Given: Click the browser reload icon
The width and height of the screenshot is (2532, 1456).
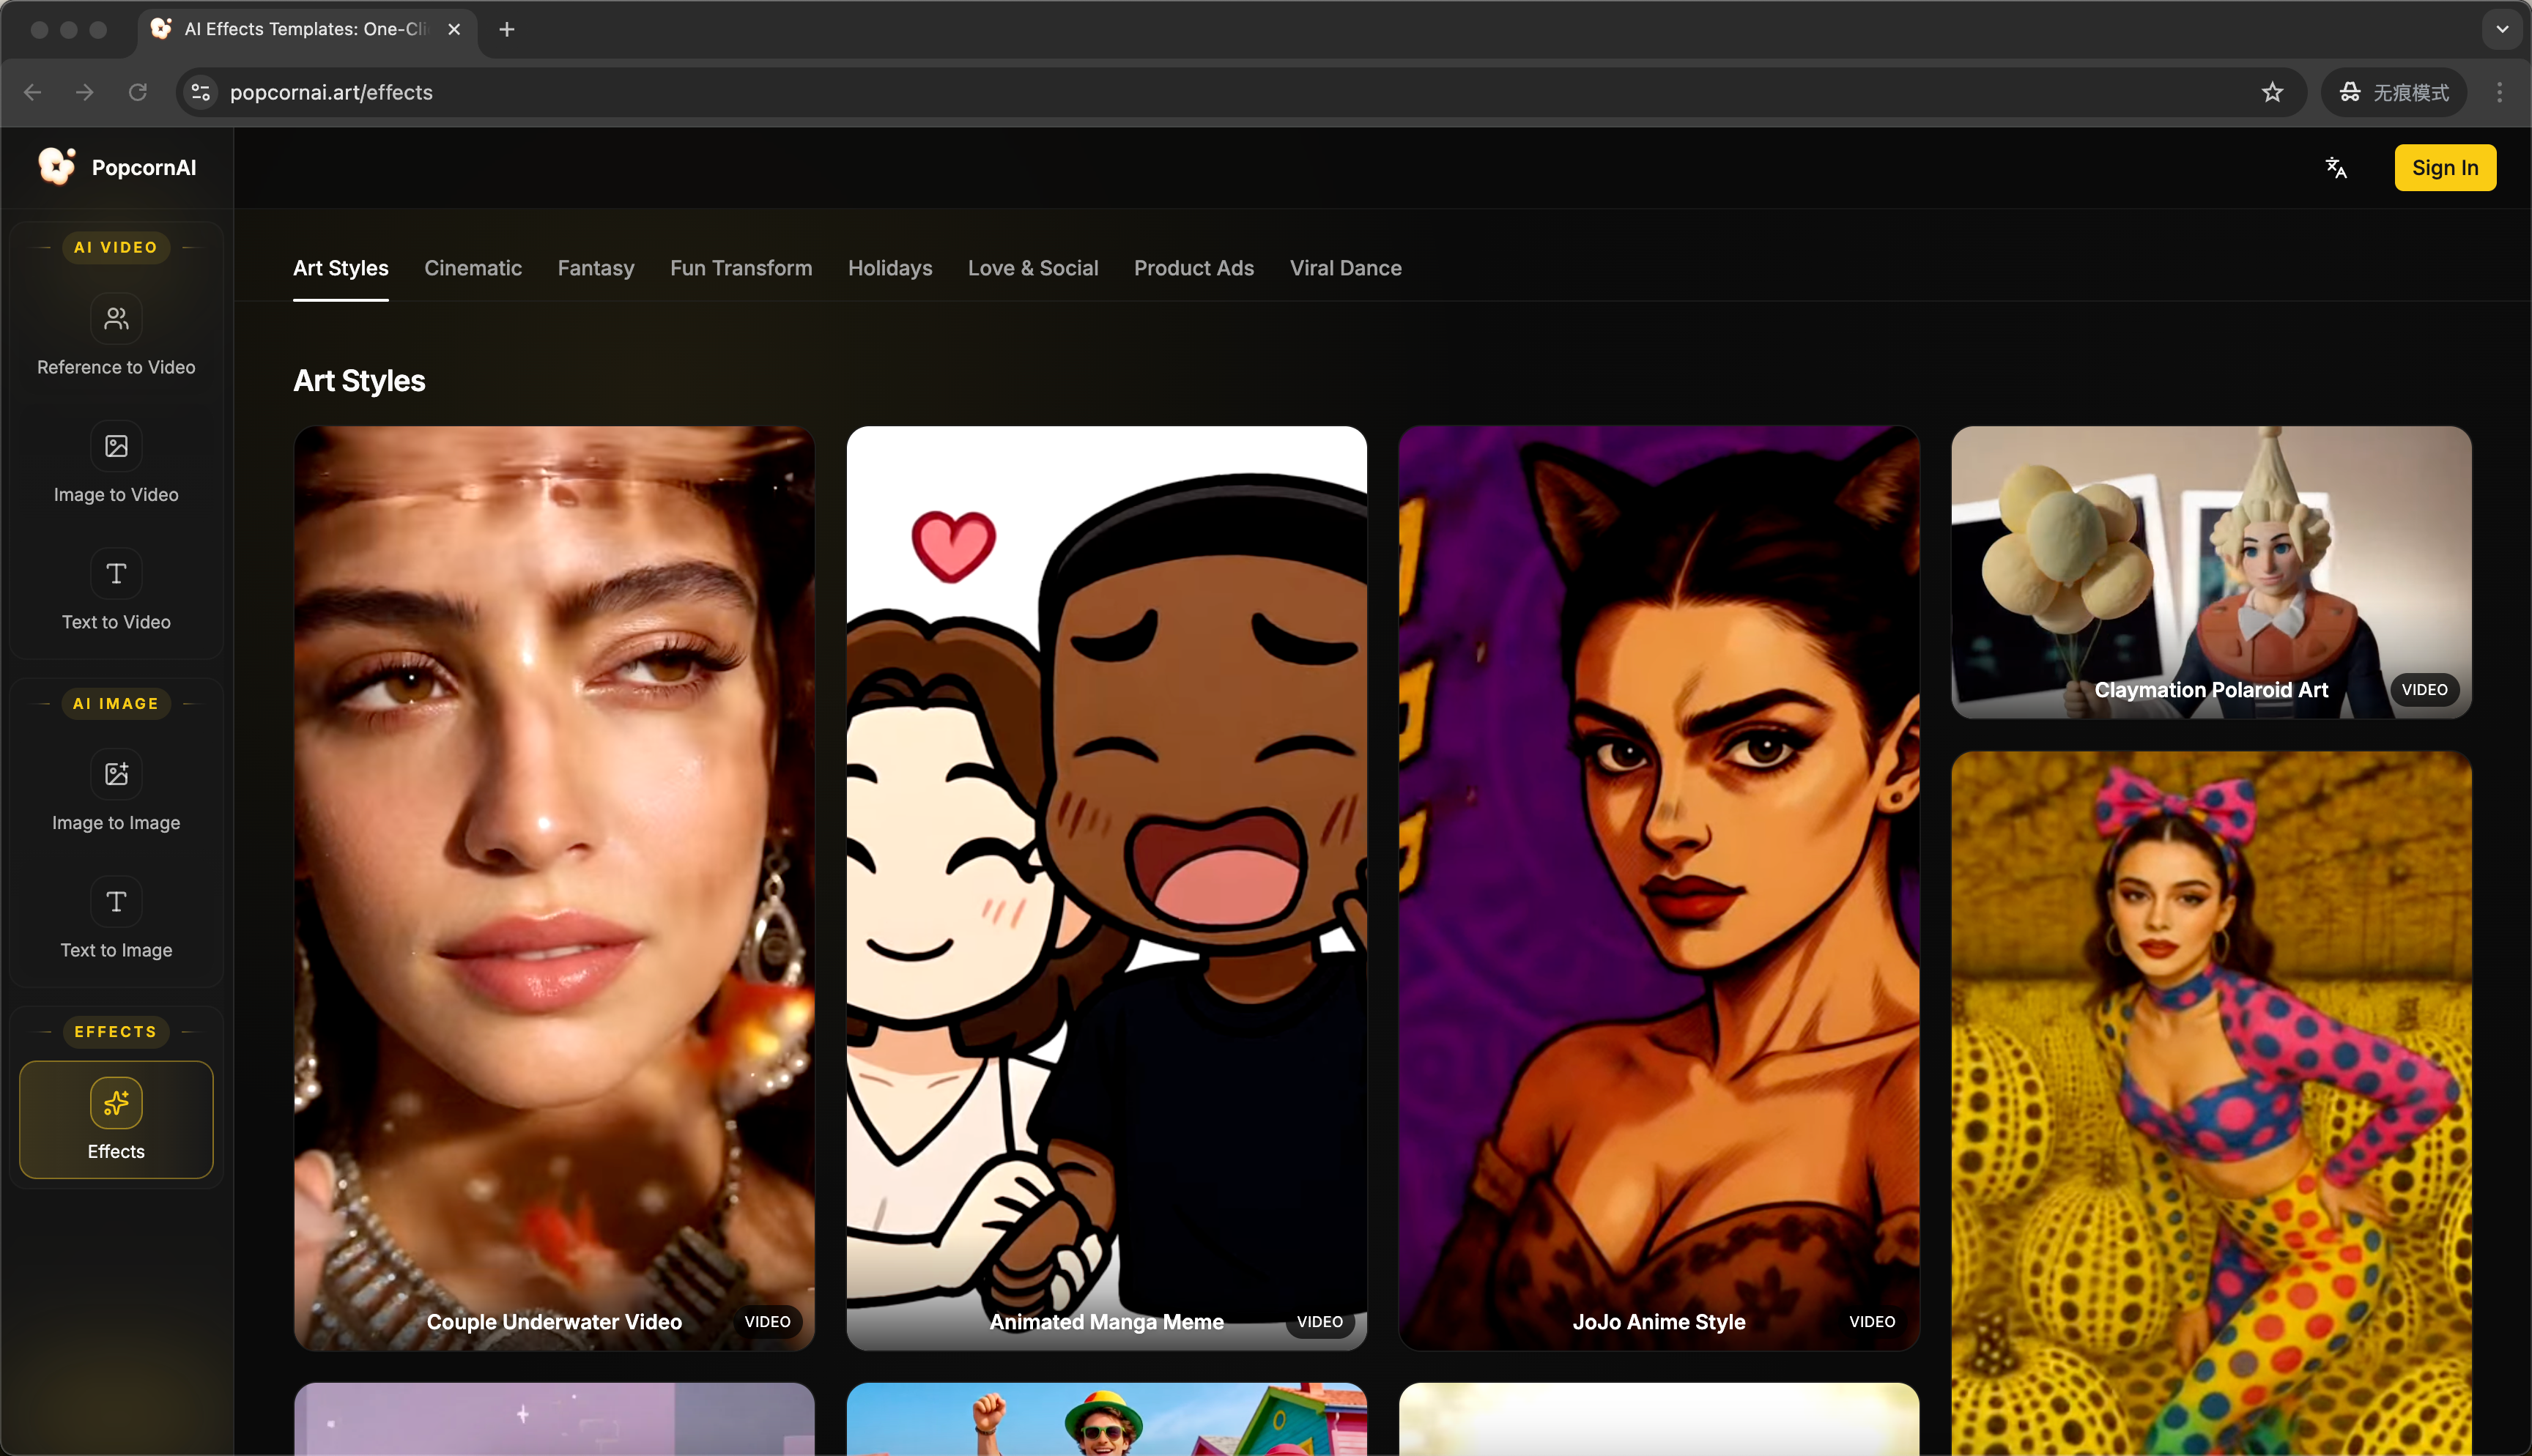Looking at the screenshot, I should [x=138, y=92].
